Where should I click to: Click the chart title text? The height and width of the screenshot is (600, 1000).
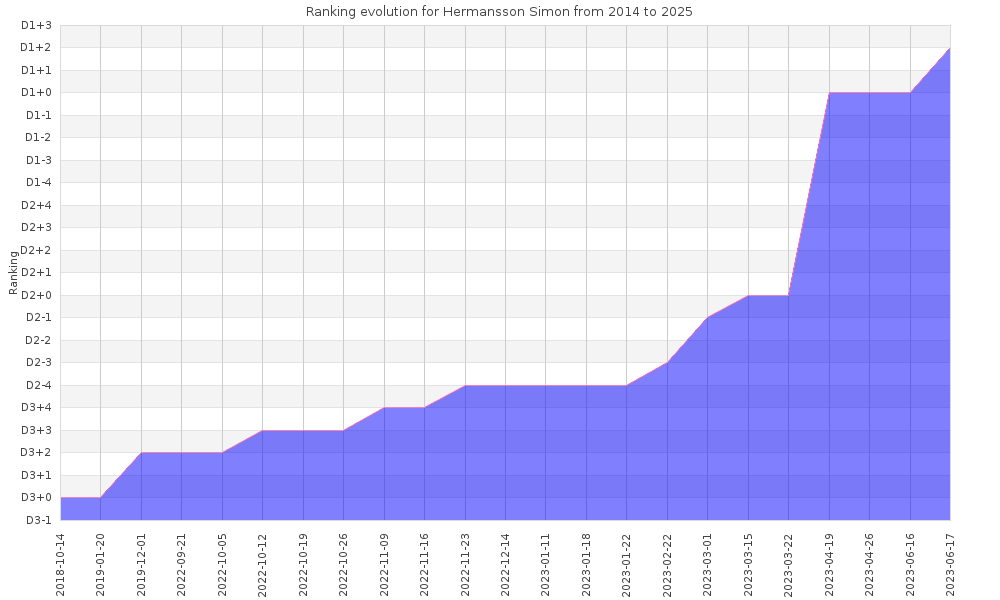(499, 11)
